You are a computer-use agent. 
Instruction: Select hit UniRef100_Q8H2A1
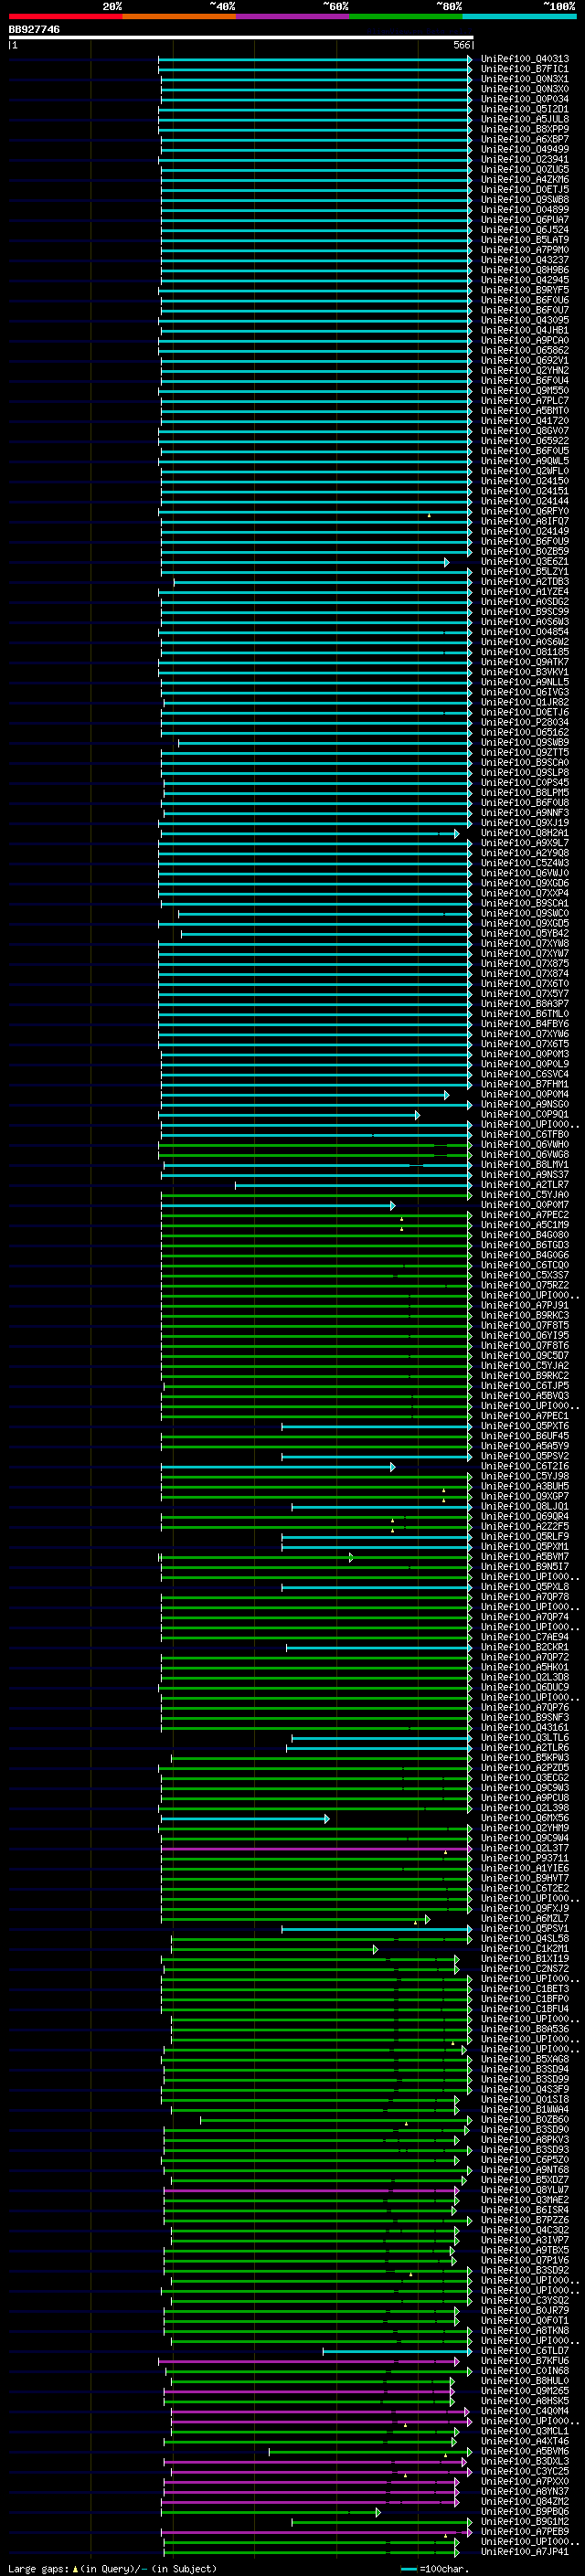click(525, 833)
